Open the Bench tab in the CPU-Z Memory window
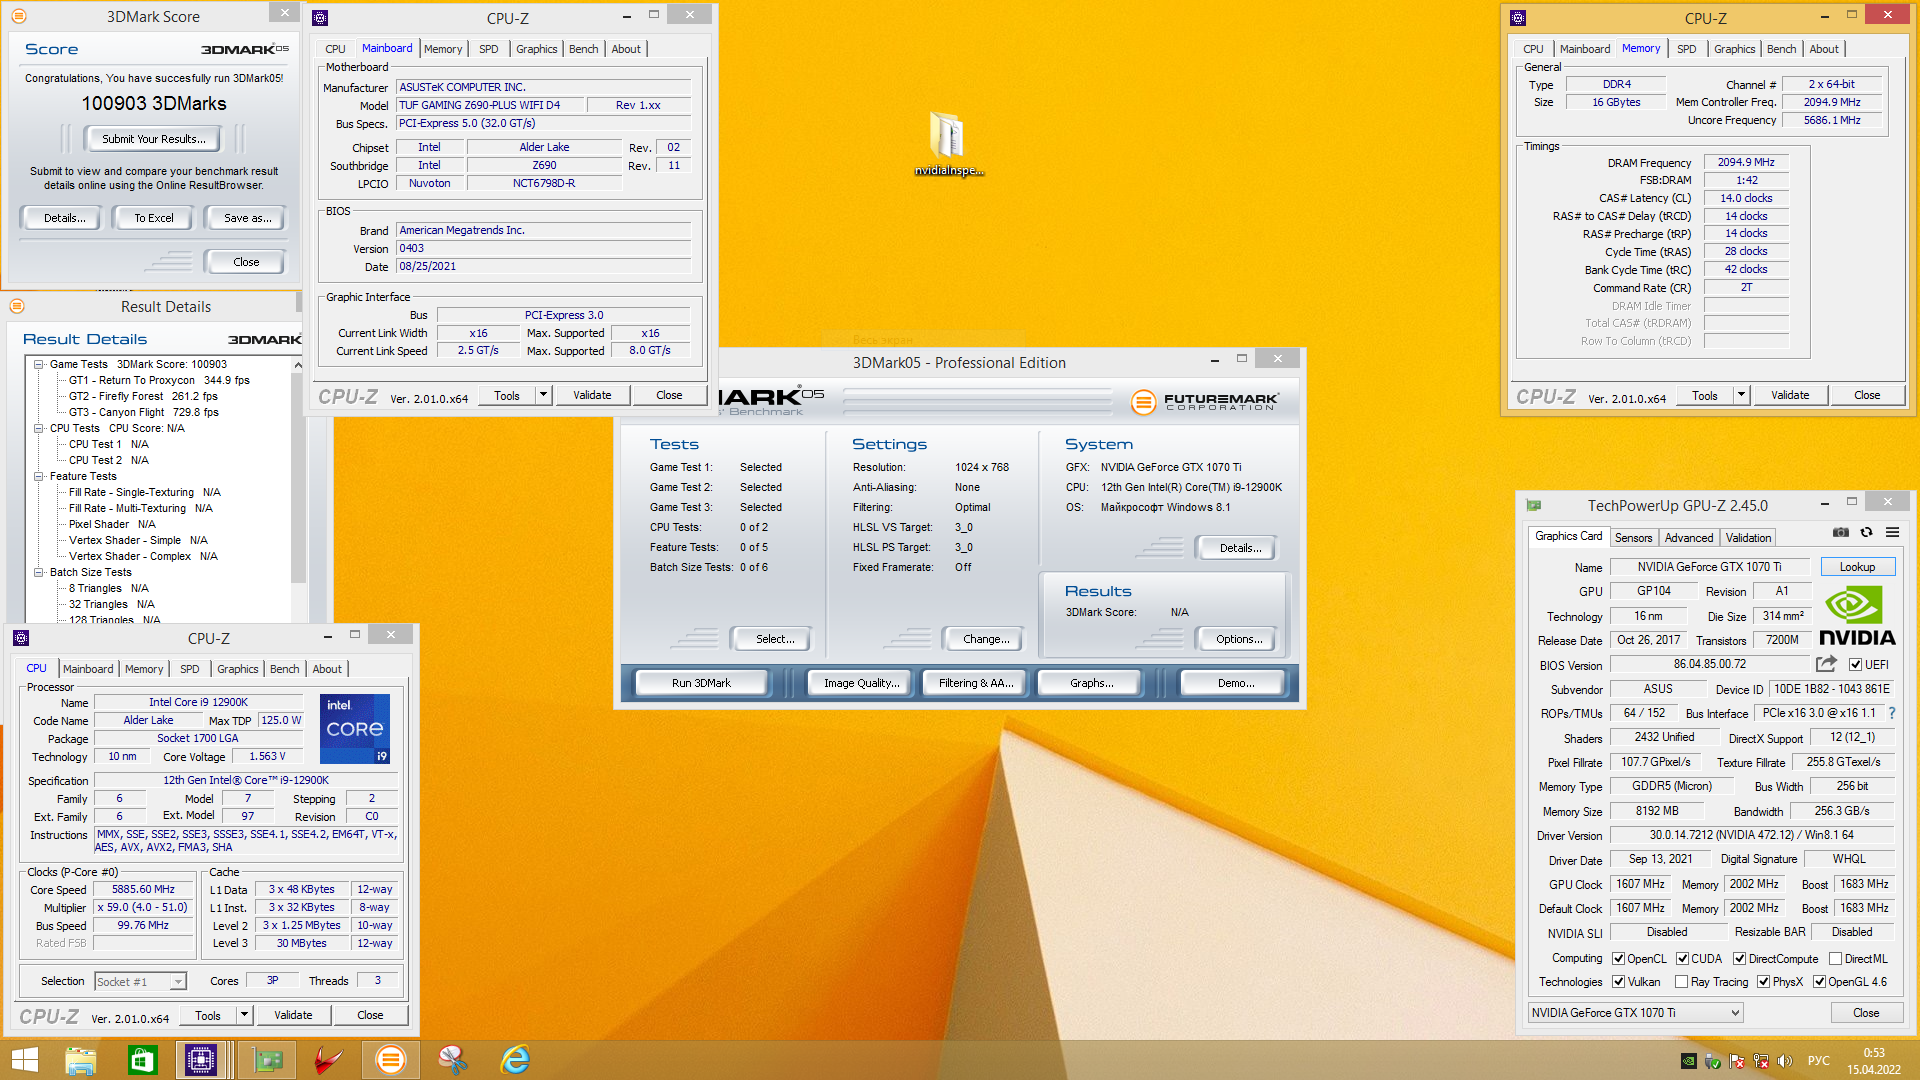 pyautogui.click(x=1781, y=49)
